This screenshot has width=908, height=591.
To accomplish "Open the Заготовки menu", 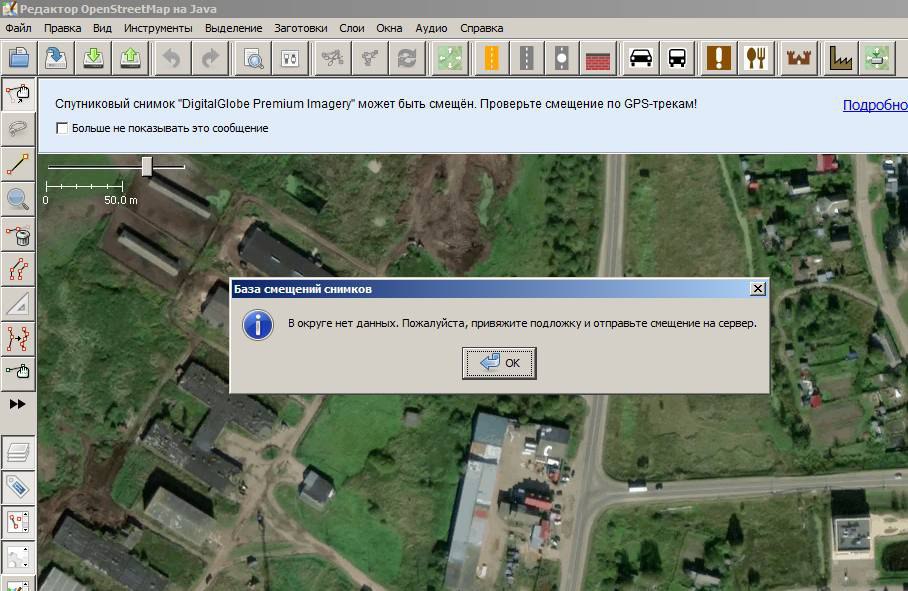I will [x=301, y=28].
